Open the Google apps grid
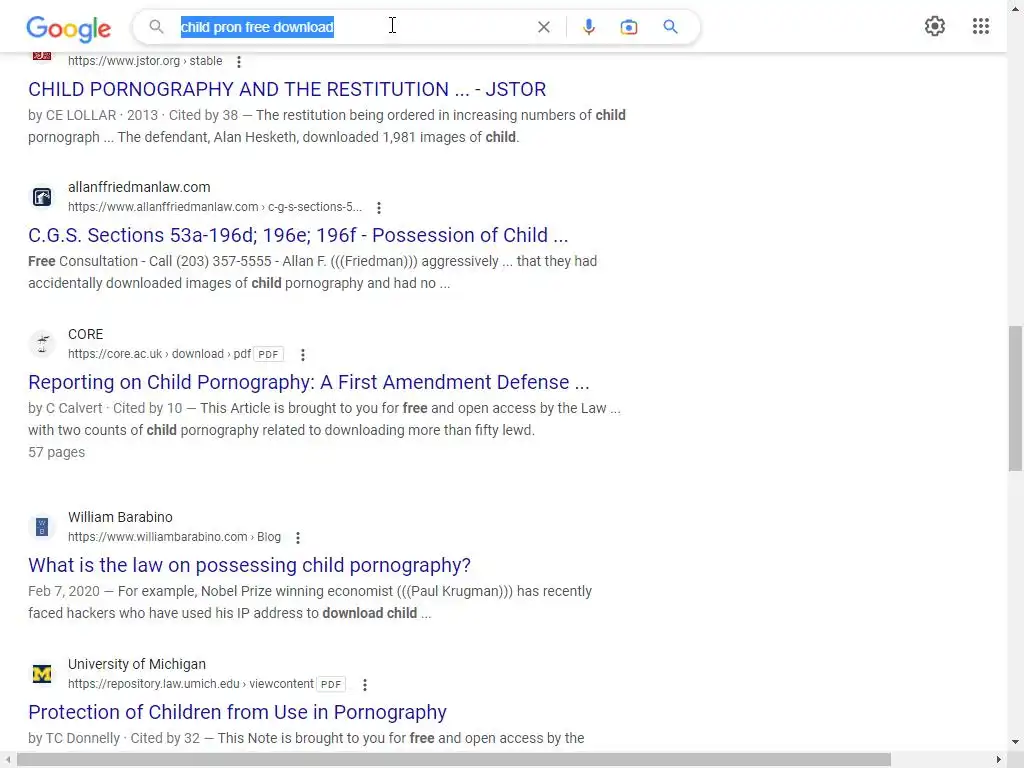This screenshot has width=1024, height=768. point(980,26)
